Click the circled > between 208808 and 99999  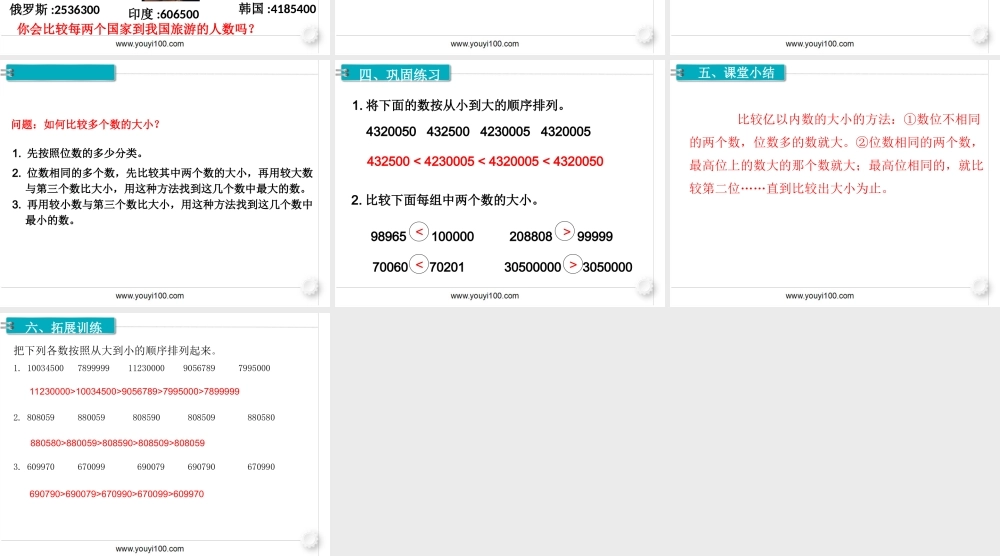tap(565, 232)
